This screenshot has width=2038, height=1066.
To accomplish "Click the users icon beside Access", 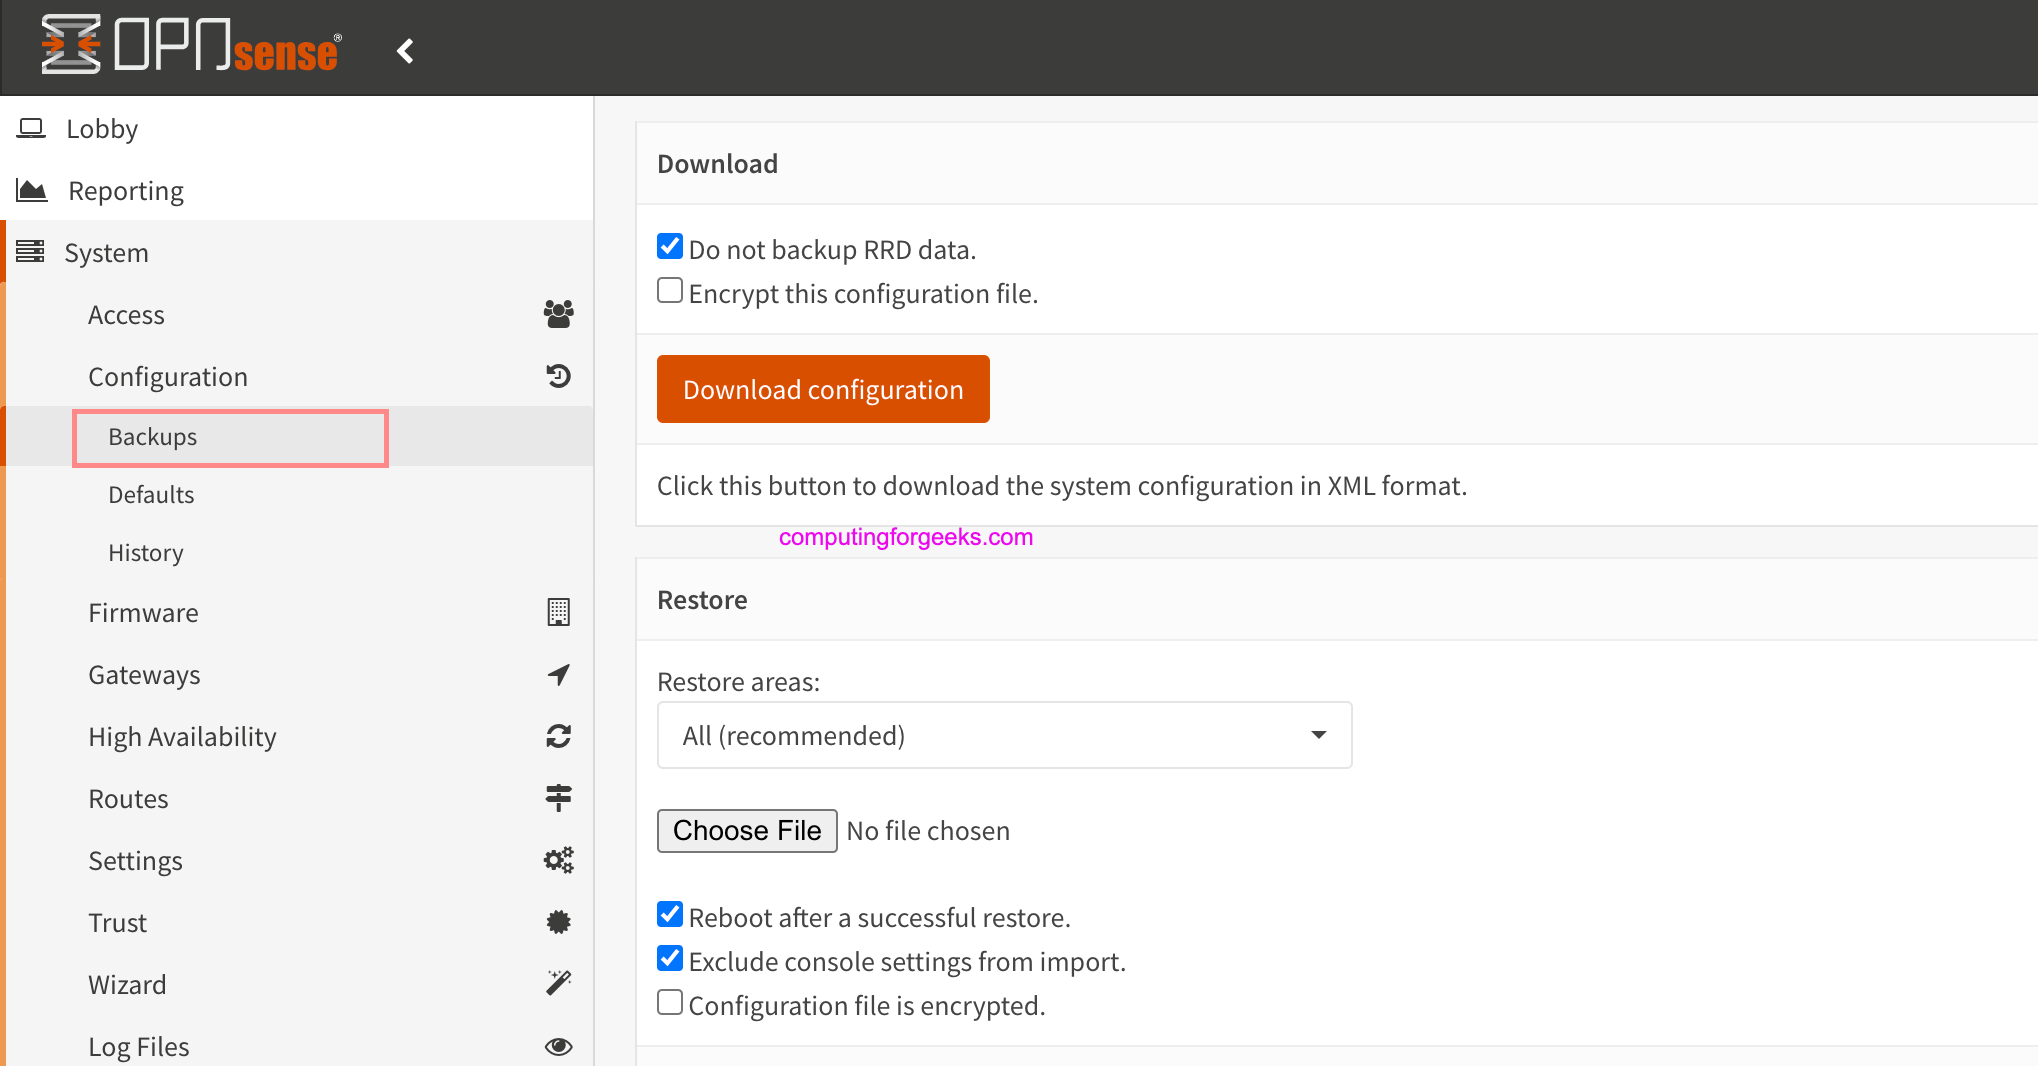I will coord(558,314).
